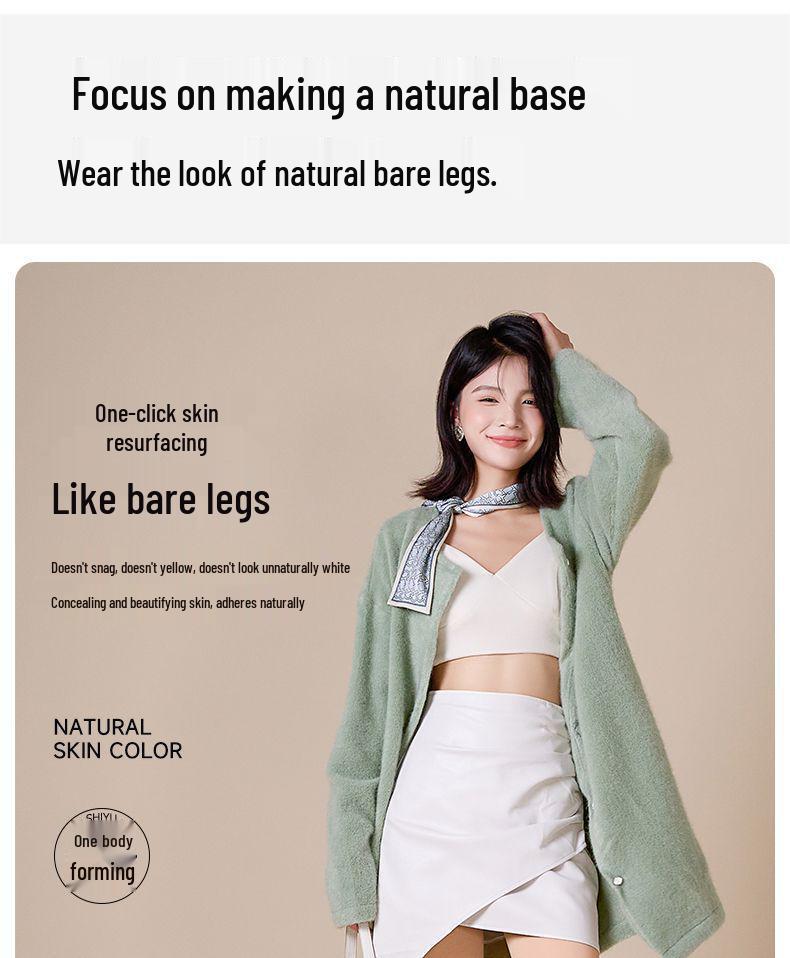Click the white wrap skirt
This screenshot has height=958, width=790.
486,819
